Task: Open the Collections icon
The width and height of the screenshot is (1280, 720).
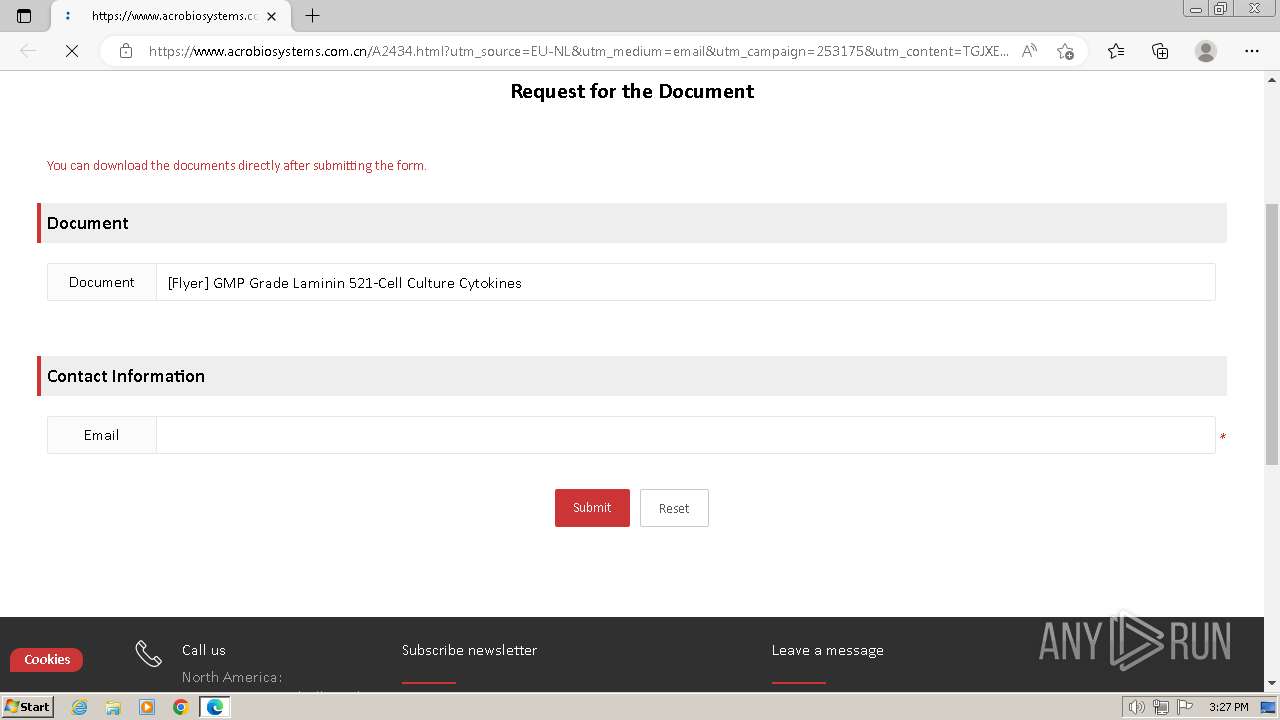Action: pos(1160,51)
